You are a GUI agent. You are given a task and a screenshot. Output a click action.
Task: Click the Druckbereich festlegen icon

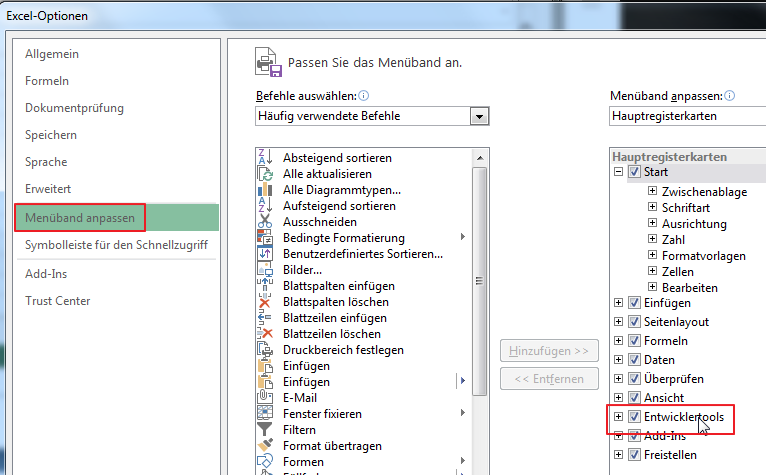(265, 350)
